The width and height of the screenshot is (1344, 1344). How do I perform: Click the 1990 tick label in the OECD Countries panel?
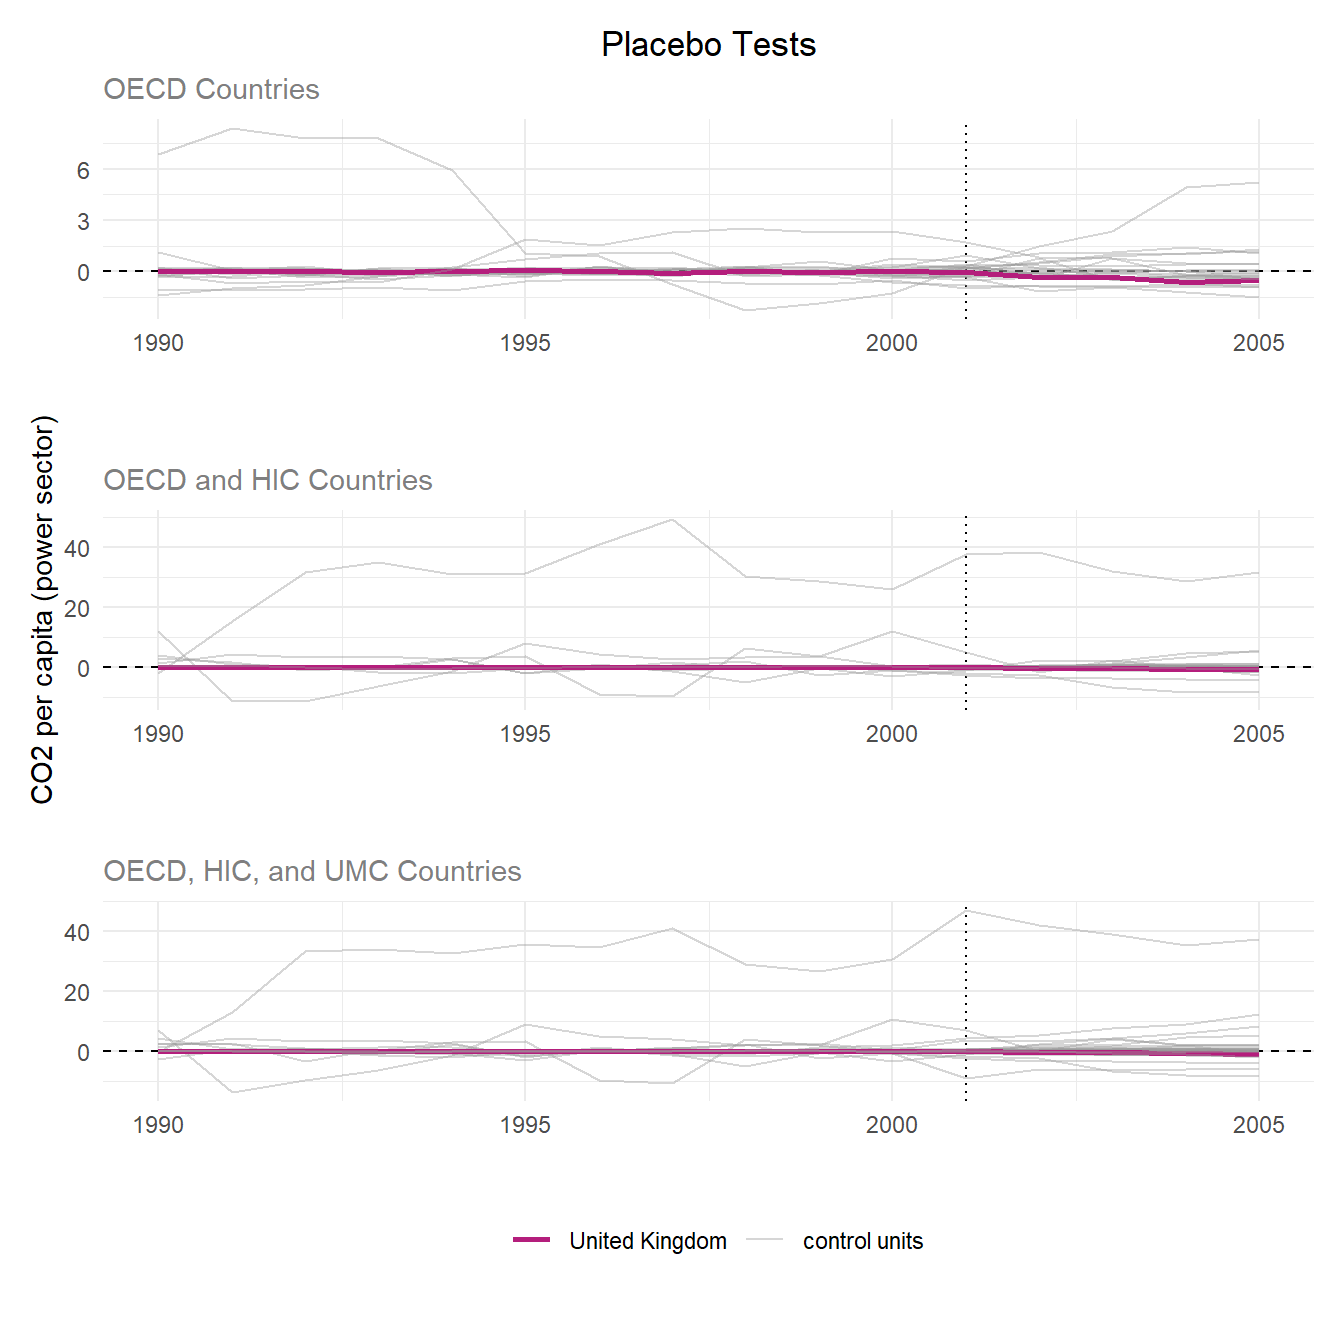coord(158,343)
